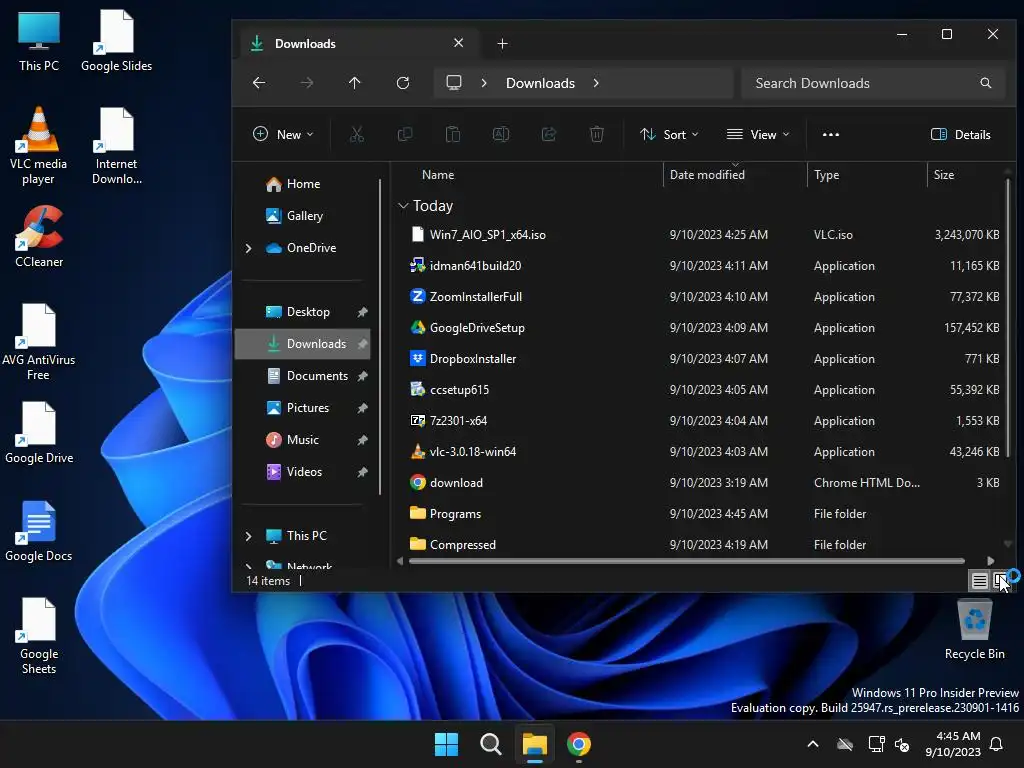1024x768 pixels.
Task: Click the Copy icon in toolbar
Action: click(405, 135)
